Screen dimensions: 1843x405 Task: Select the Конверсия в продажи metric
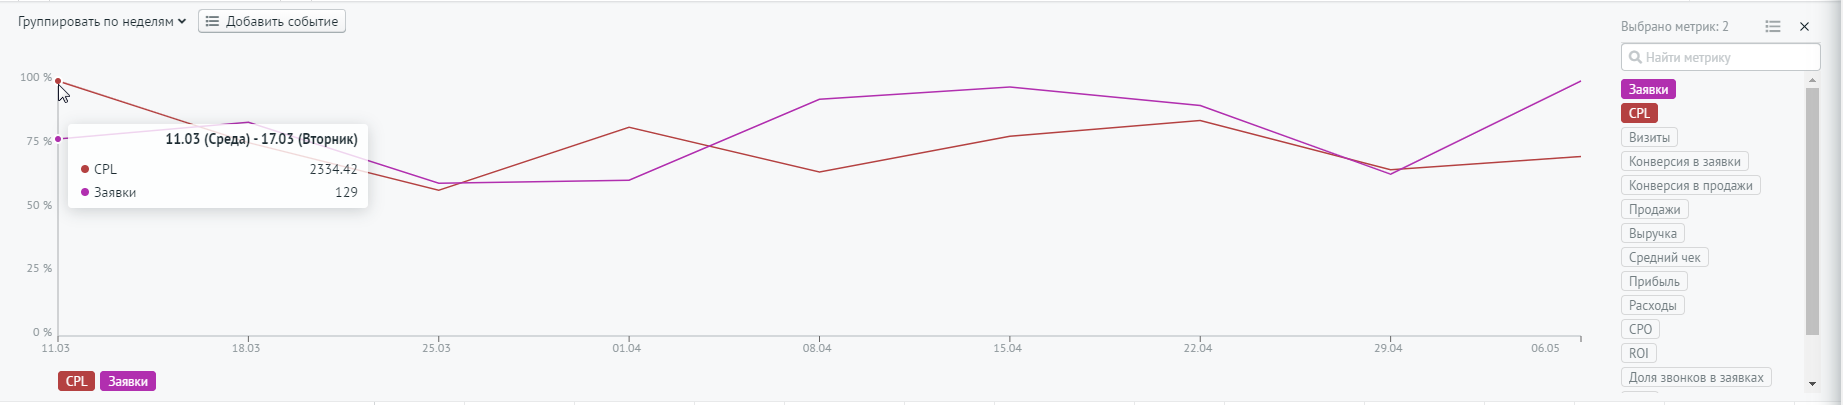[1690, 185]
